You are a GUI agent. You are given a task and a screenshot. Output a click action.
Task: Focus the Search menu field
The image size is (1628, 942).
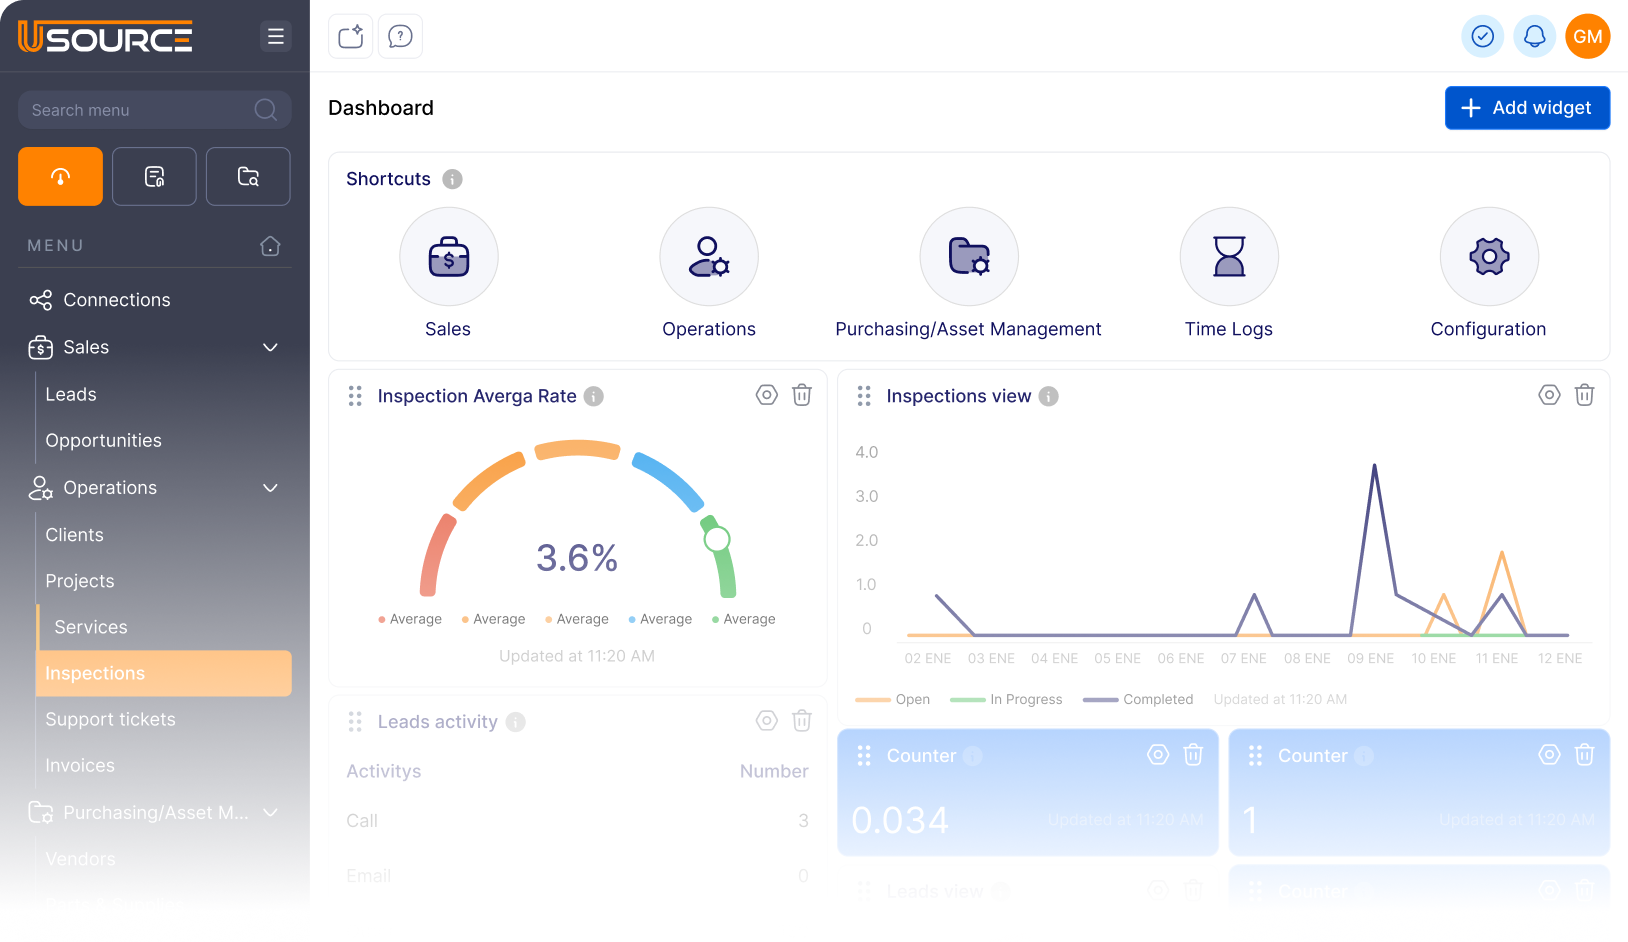(155, 110)
